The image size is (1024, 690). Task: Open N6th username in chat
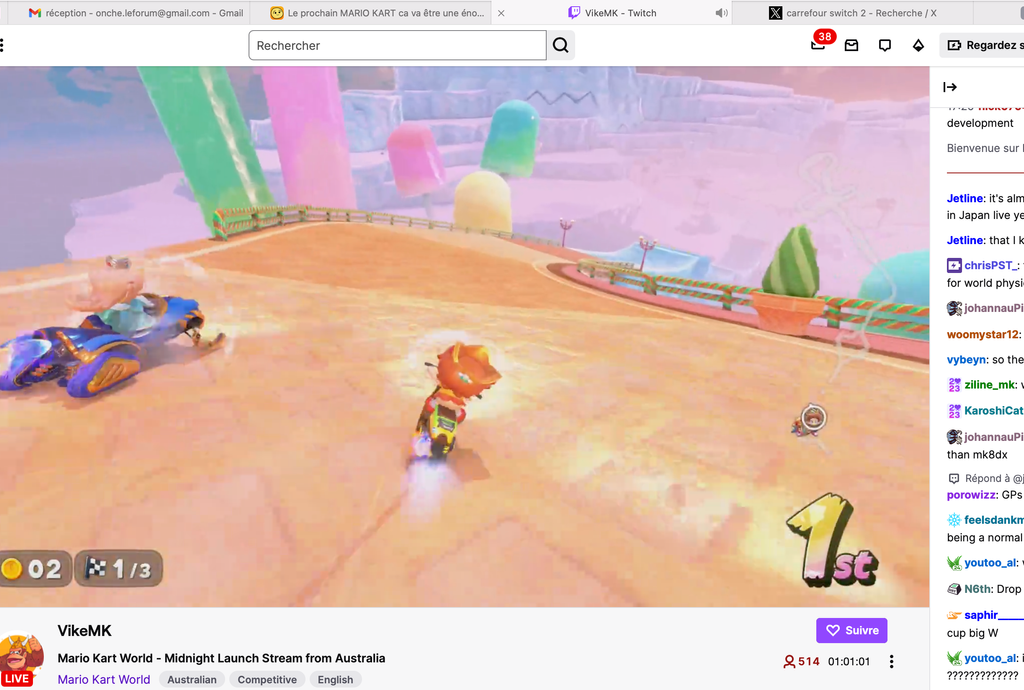(978, 589)
